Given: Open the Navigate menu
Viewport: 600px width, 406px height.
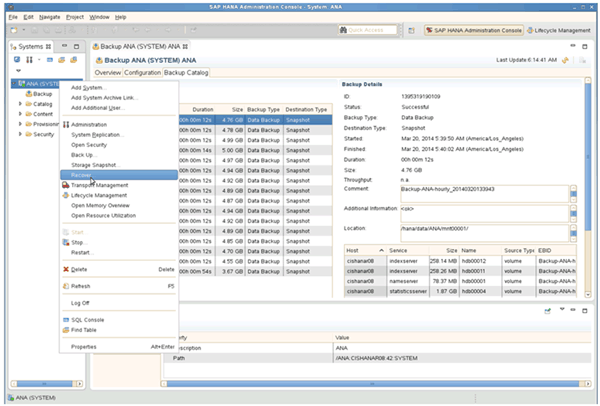Looking at the screenshot, I should (47, 17).
